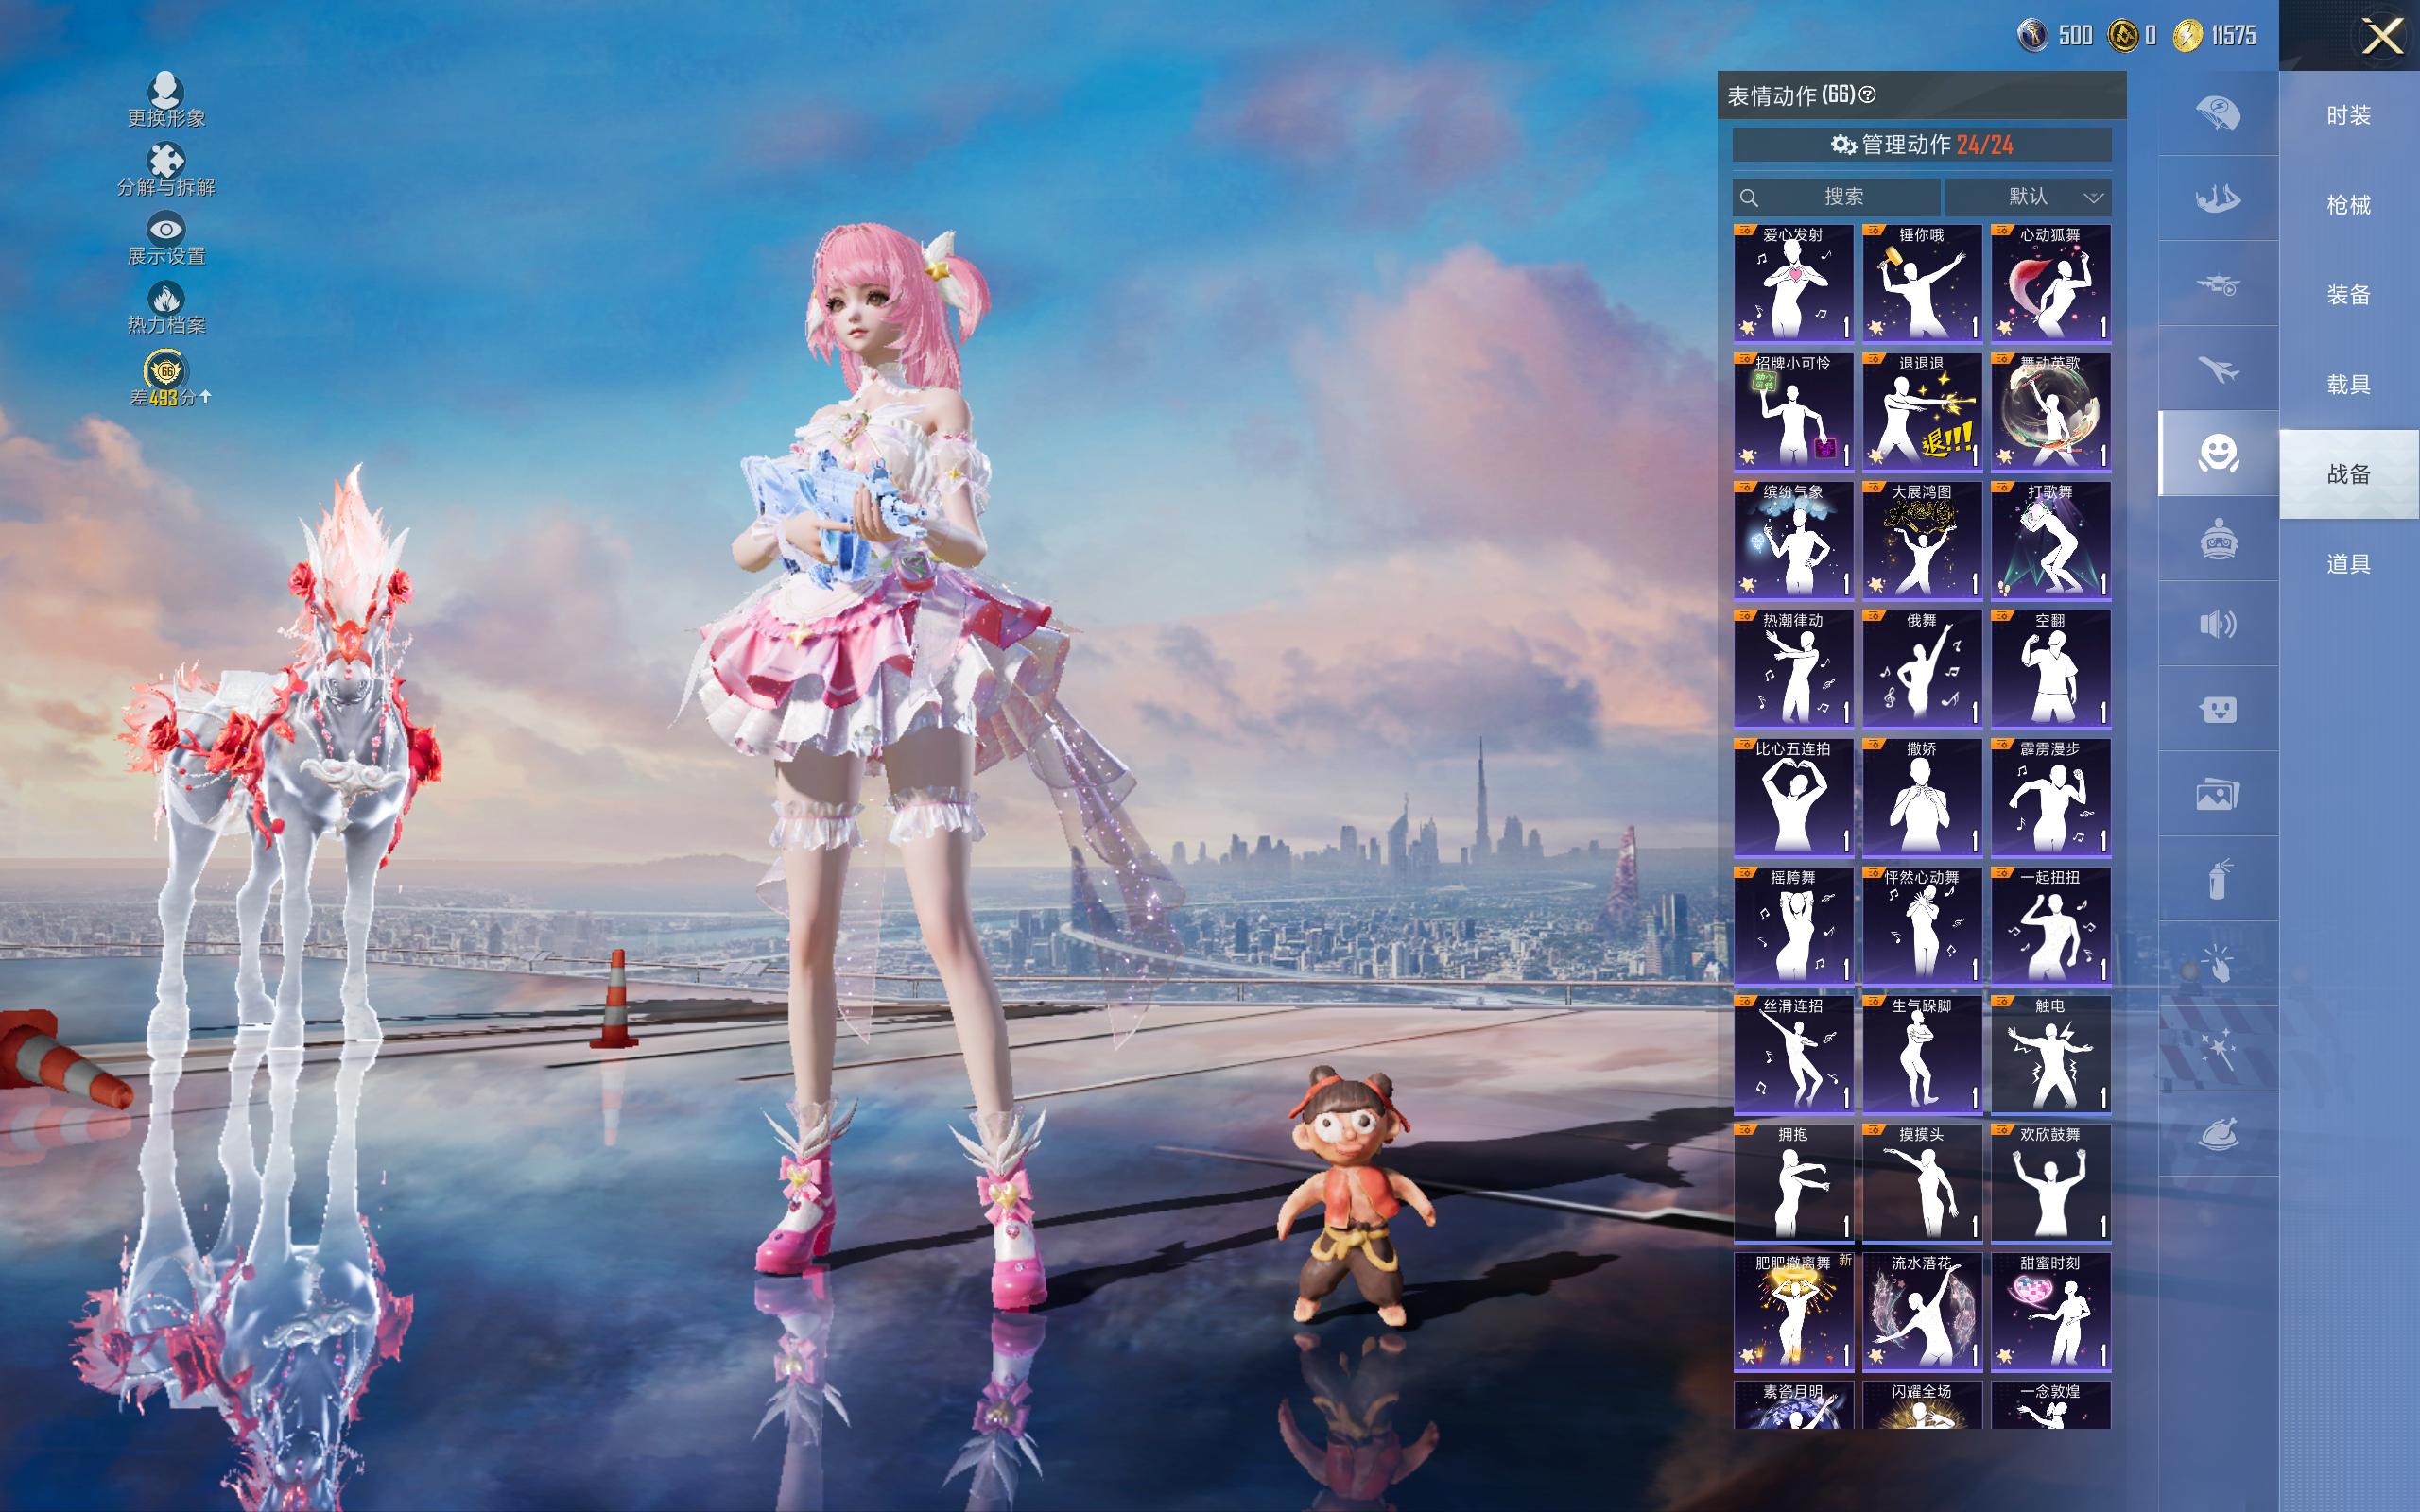Select the airplane skin category icon
This screenshot has height=1512, width=2420.
[2217, 369]
